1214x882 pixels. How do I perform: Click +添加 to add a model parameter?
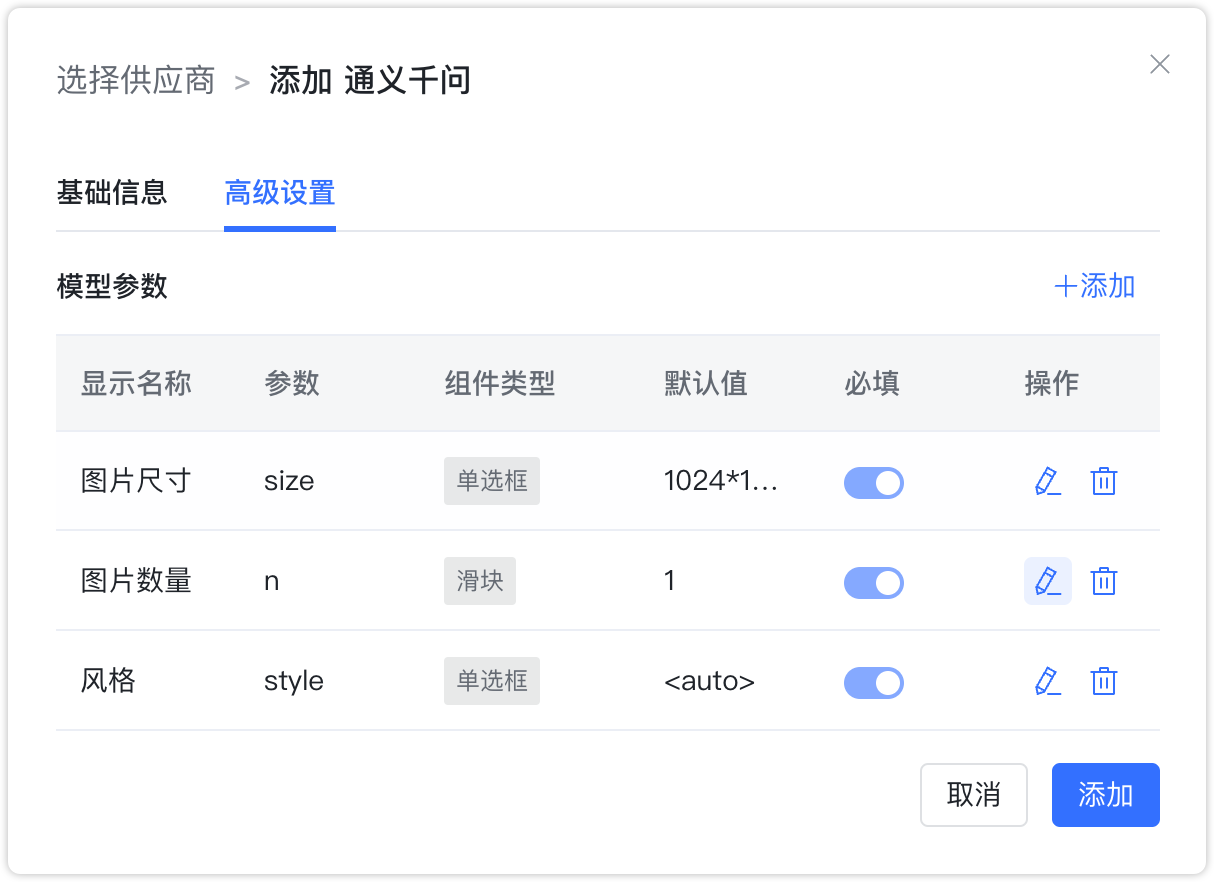tap(1094, 286)
